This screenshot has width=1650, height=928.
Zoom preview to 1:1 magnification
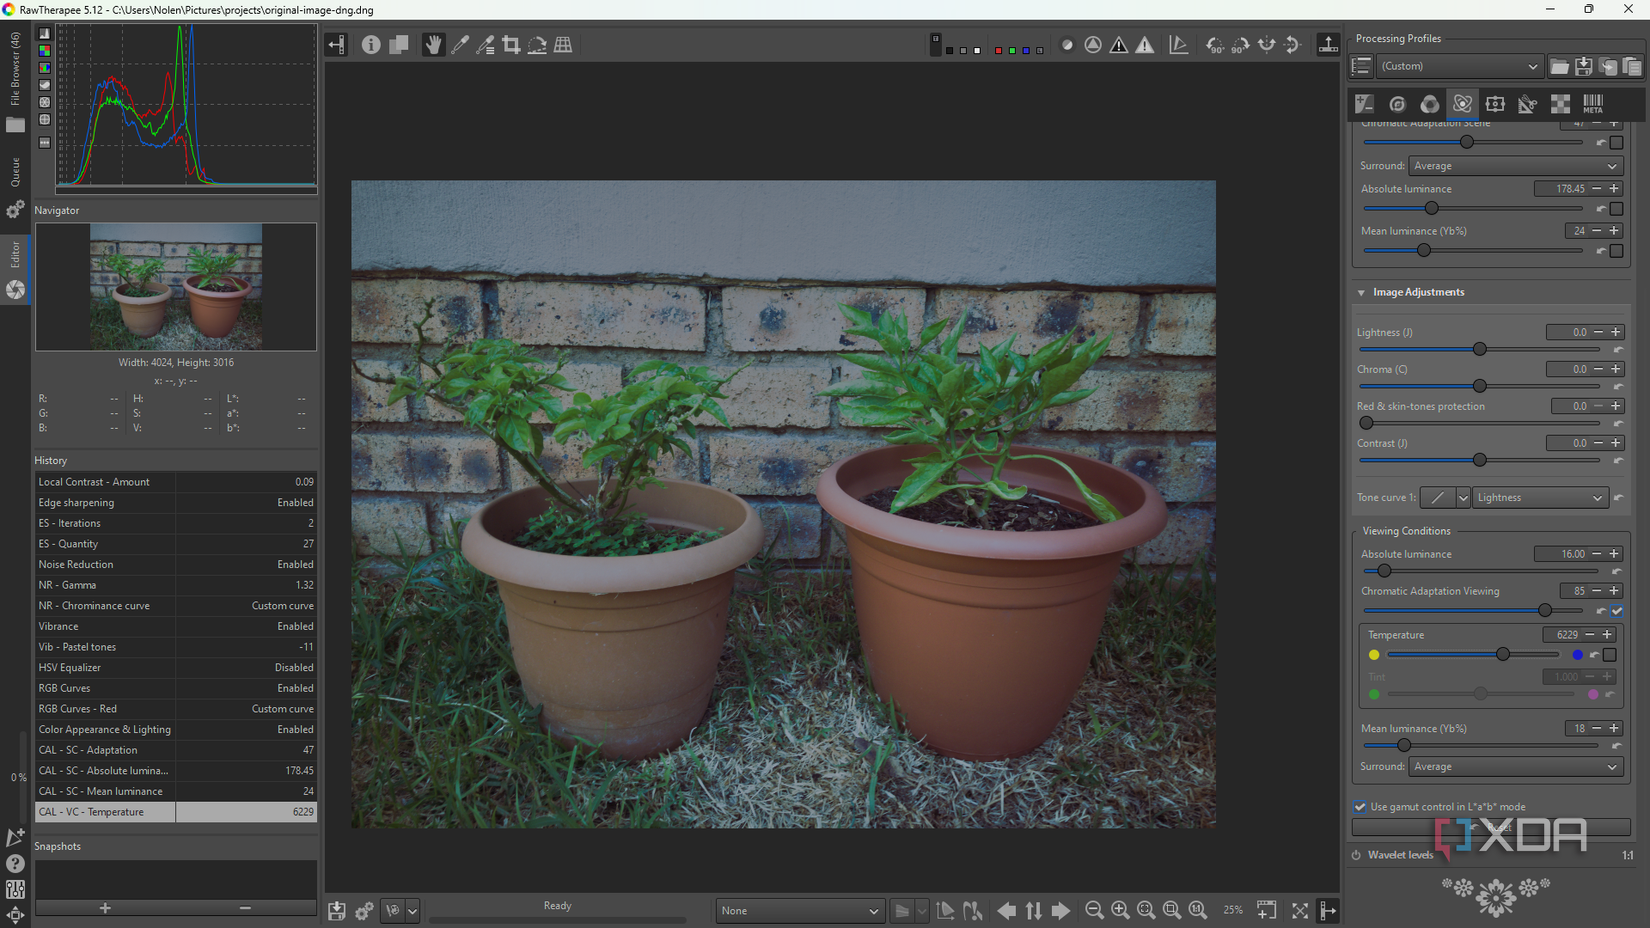pos(1196,910)
